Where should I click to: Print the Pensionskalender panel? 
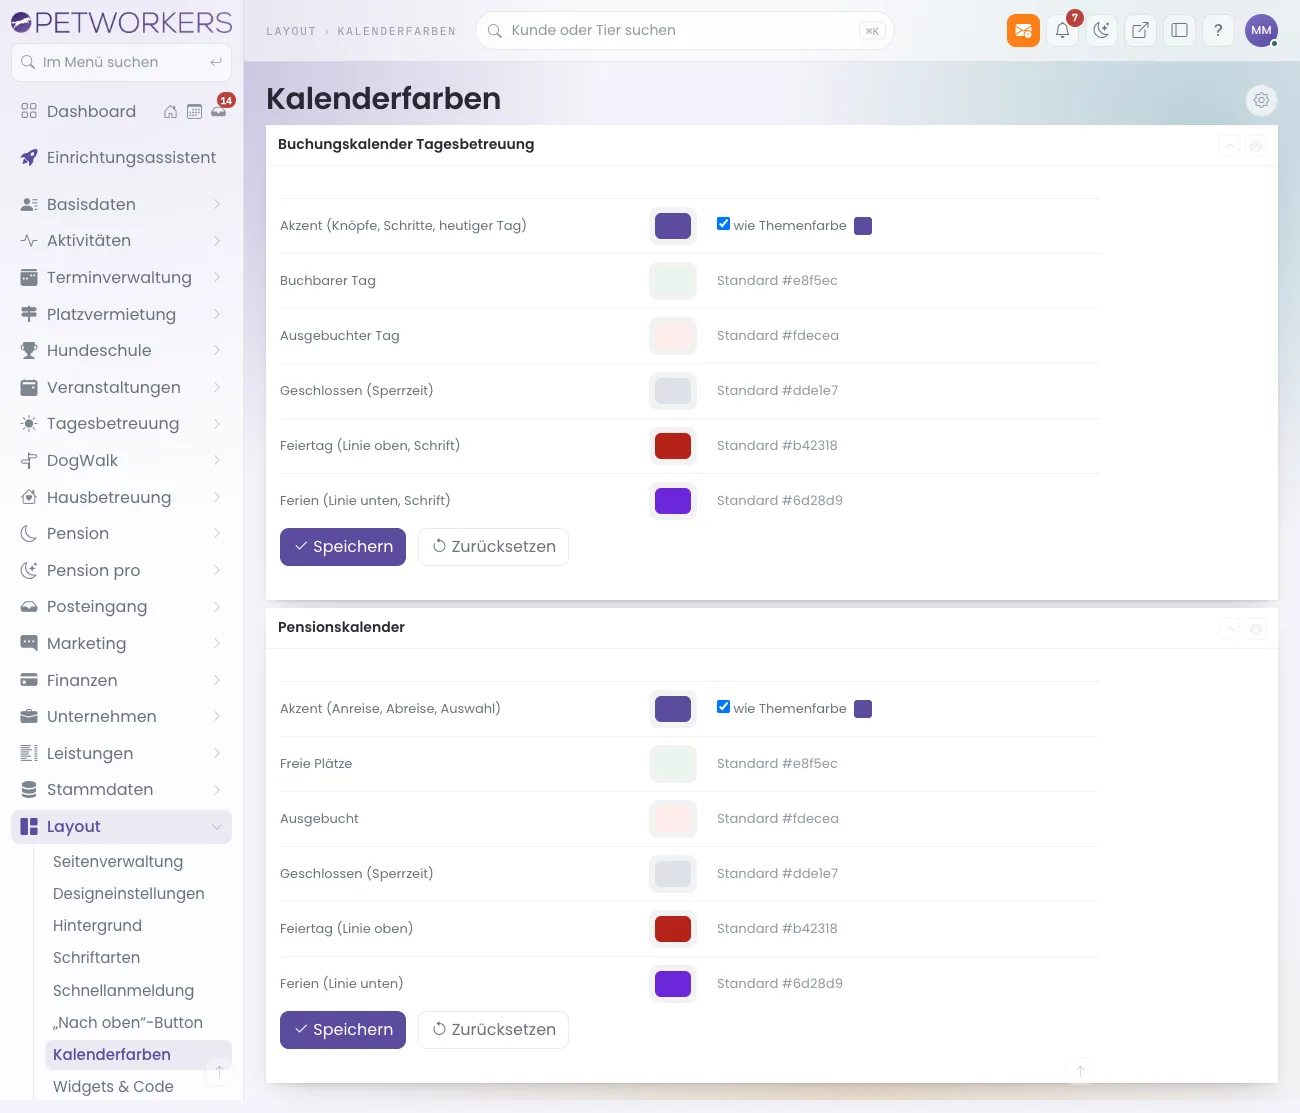tap(1256, 629)
